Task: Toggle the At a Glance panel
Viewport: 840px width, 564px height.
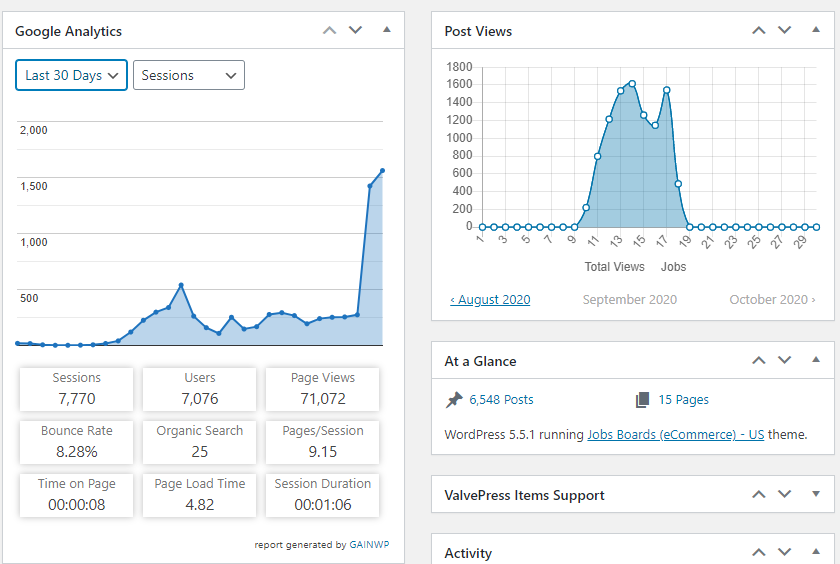Action: (x=816, y=360)
